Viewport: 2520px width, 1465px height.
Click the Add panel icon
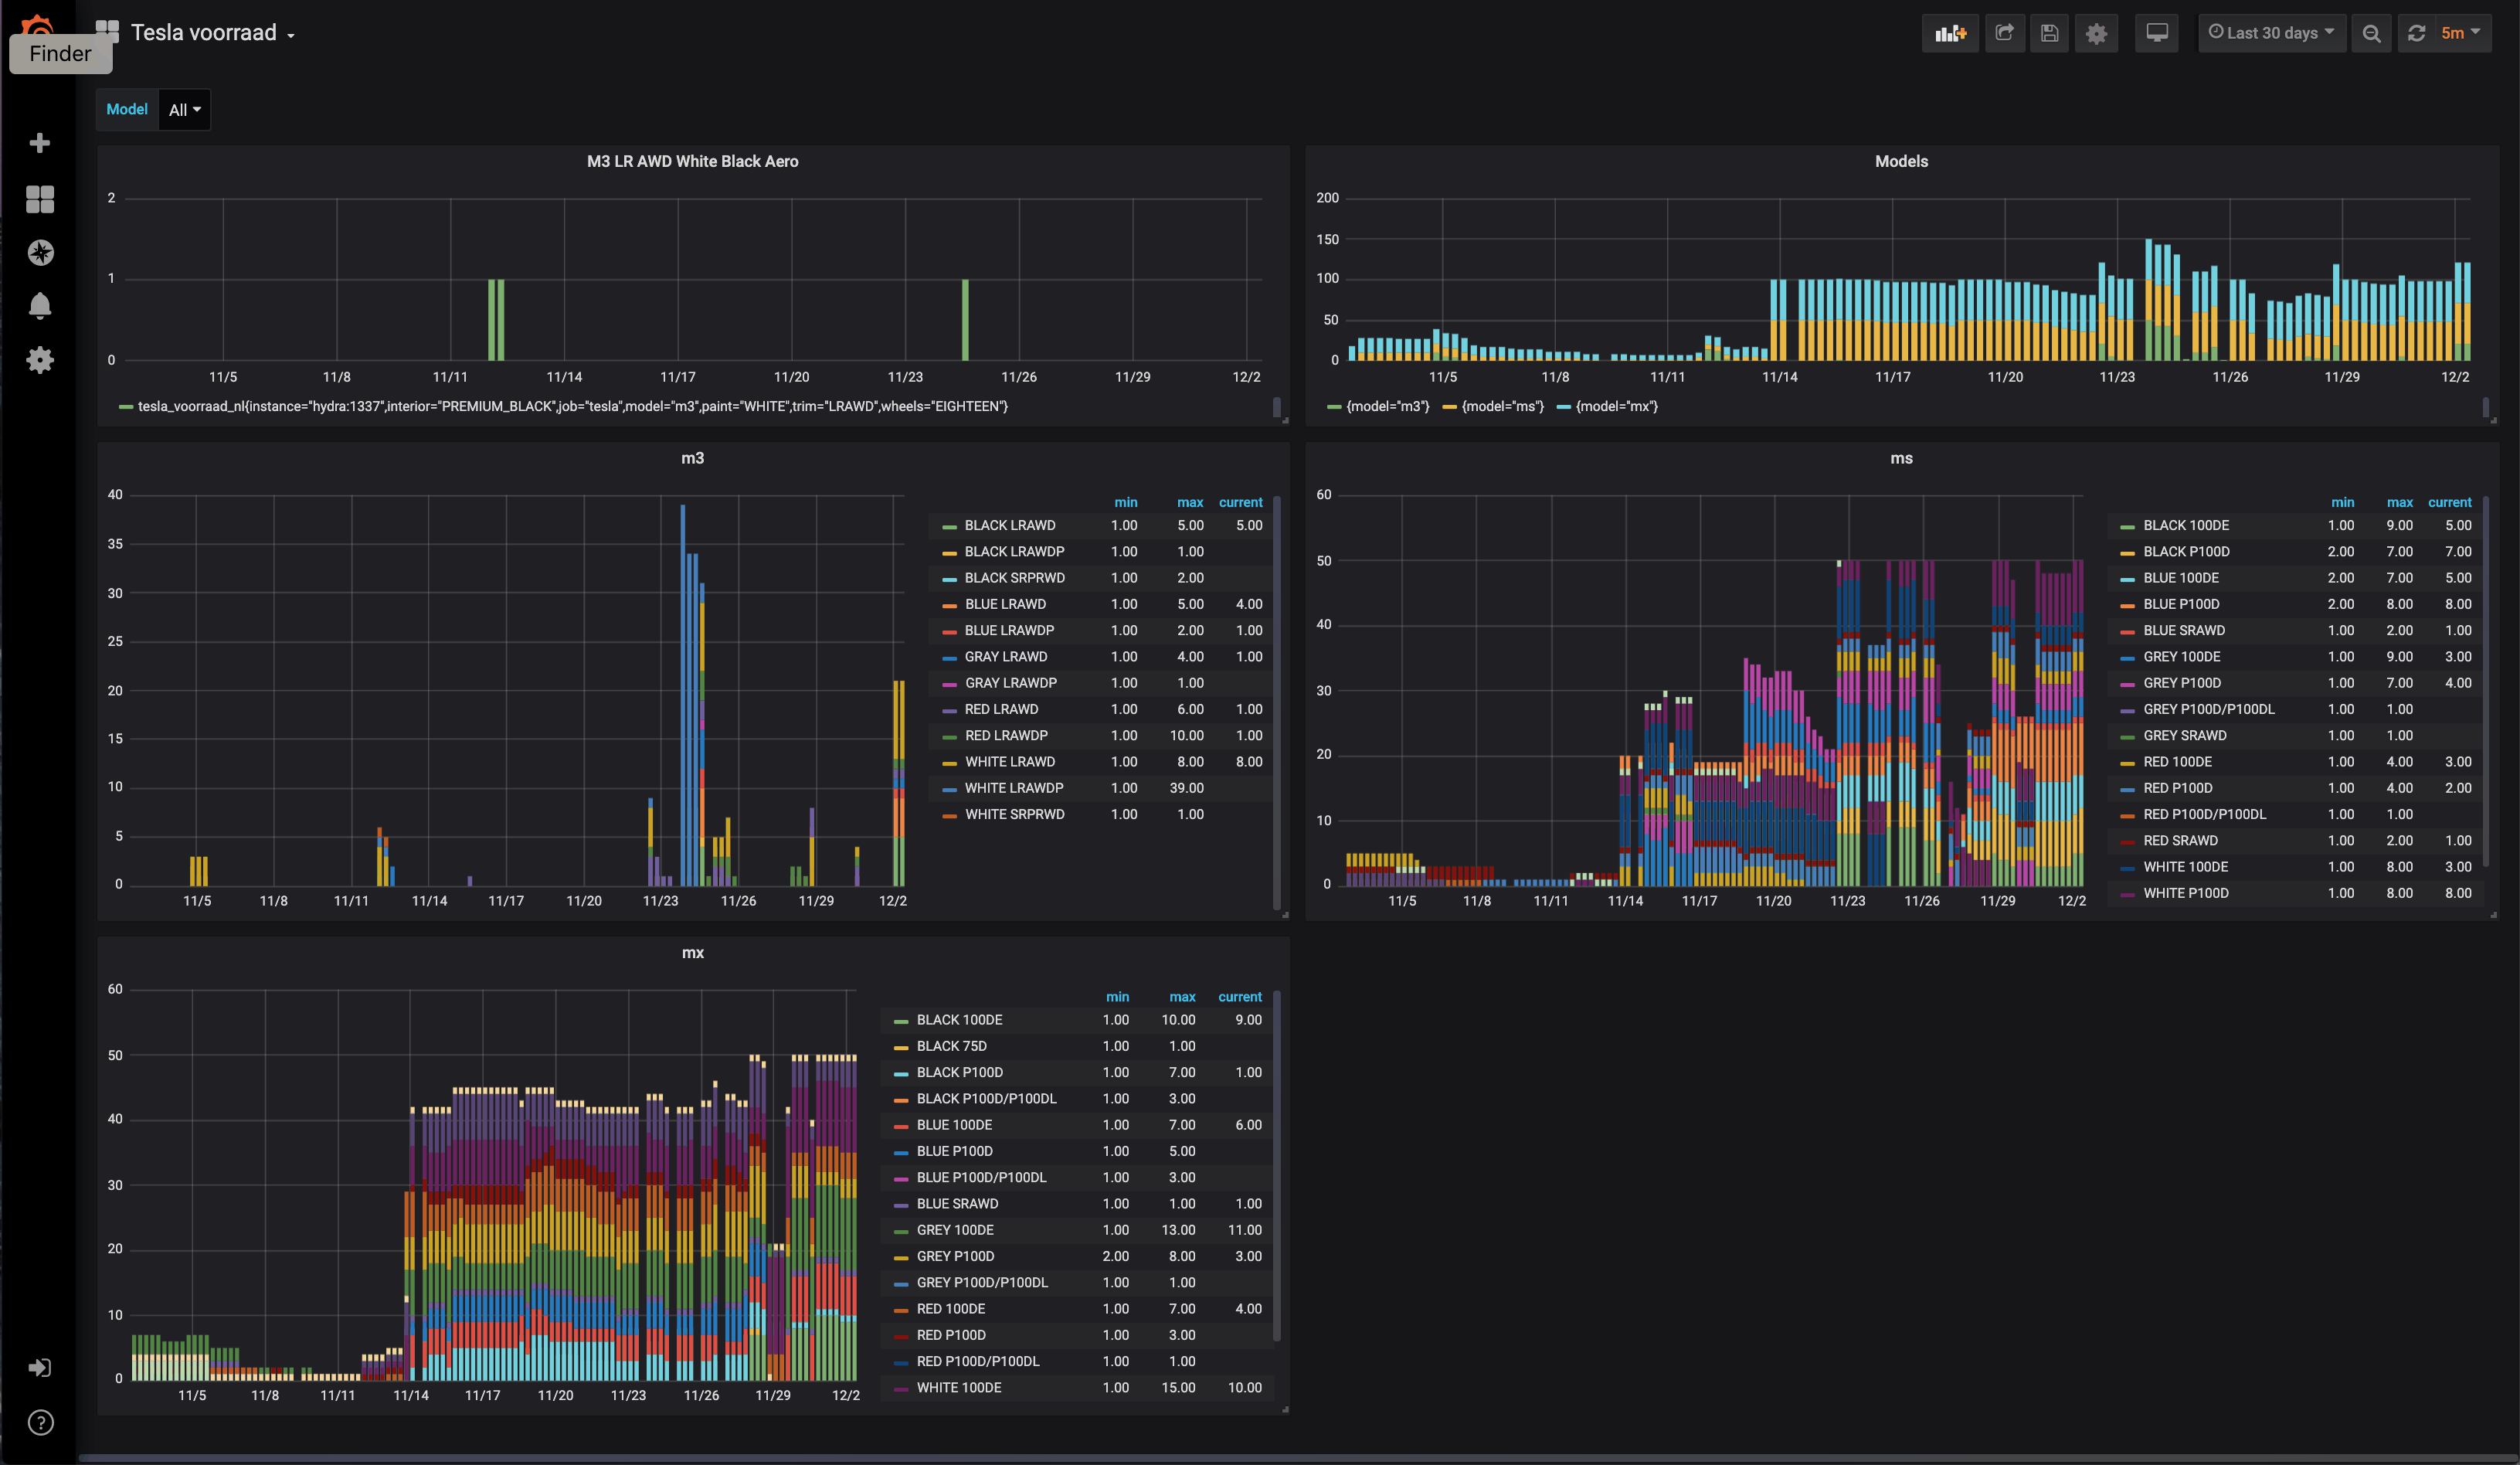click(x=1949, y=33)
